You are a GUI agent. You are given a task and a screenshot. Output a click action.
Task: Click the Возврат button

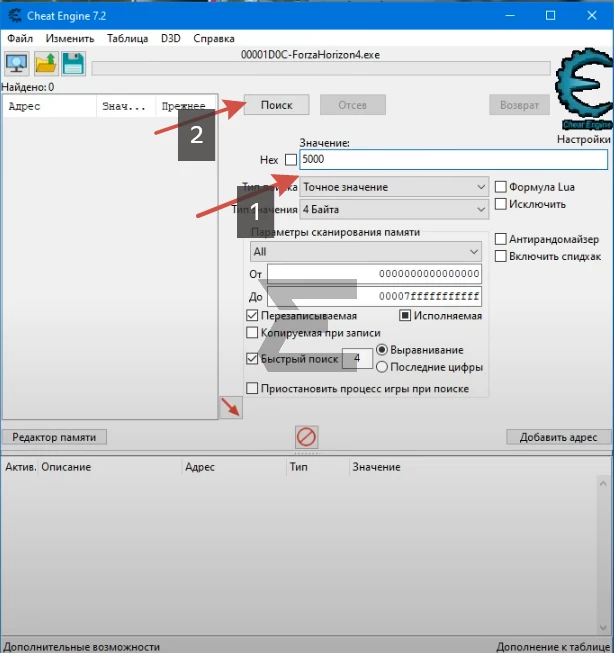[519, 105]
